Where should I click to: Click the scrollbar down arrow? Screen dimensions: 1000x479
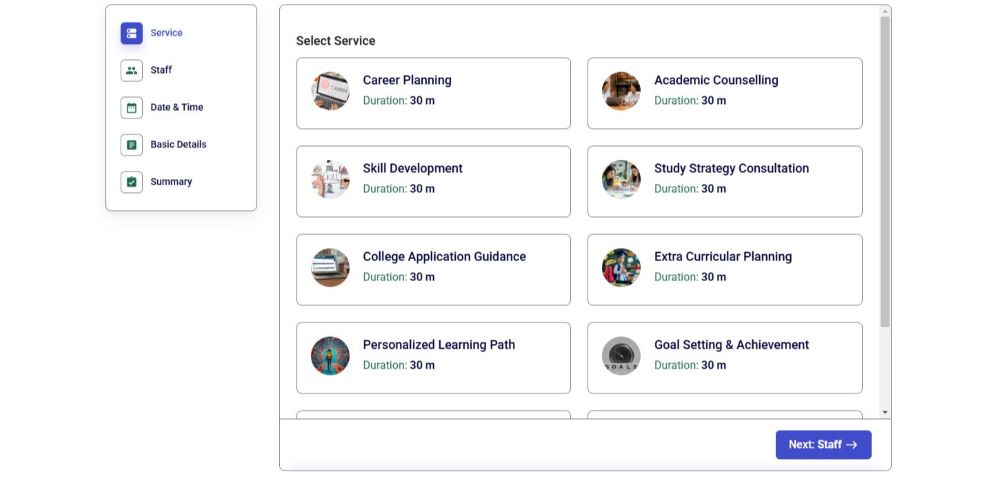[x=885, y=412]
